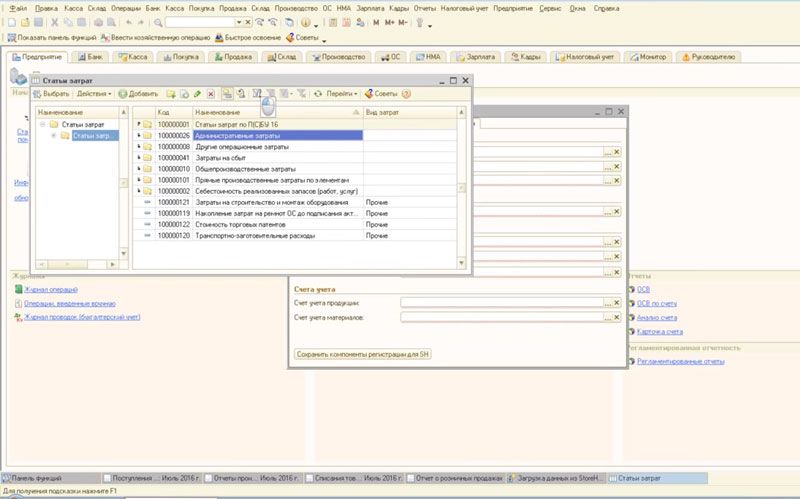Viewport: 800px width, 499px height.
Task: Open the Операции menu
Action: point(126,8)
